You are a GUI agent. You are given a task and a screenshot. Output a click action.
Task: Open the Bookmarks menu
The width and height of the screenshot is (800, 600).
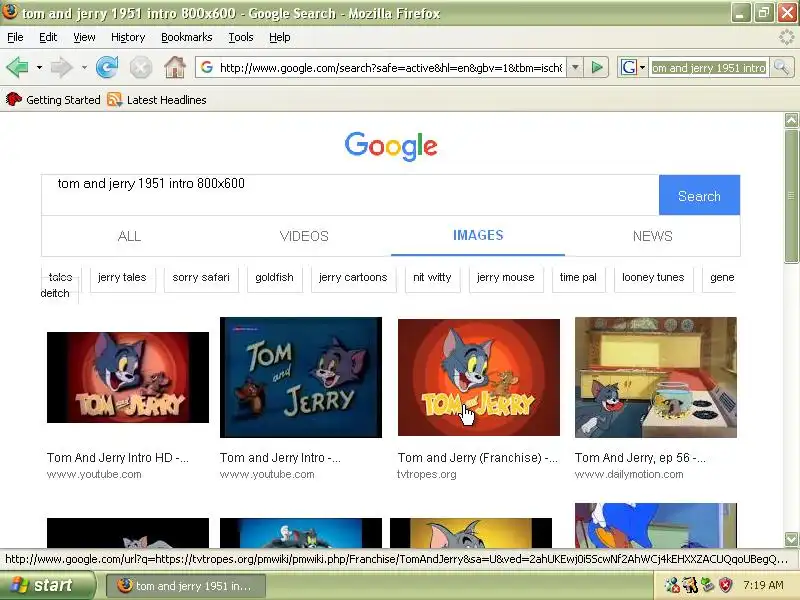tap(186, 37)
